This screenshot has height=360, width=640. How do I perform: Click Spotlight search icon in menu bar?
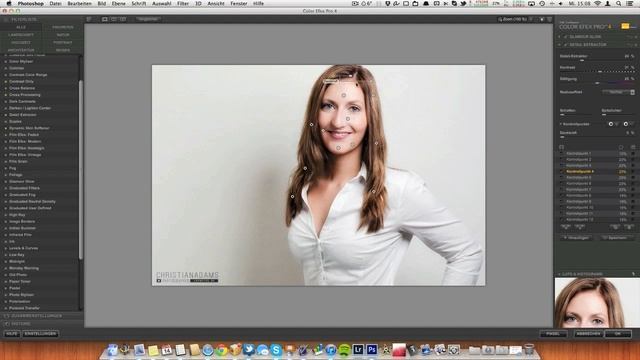(619, 3)
